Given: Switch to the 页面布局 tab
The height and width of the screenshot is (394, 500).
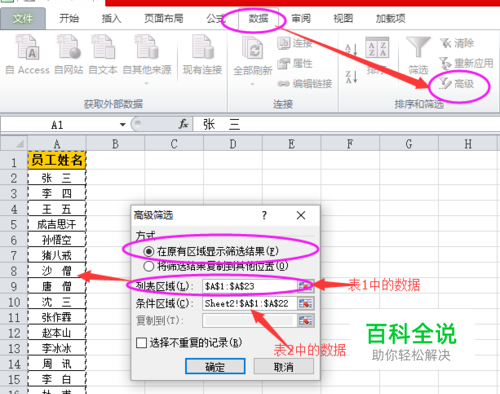Looking at the screenshot, I should pyautogui.click(x=164, y=19).
